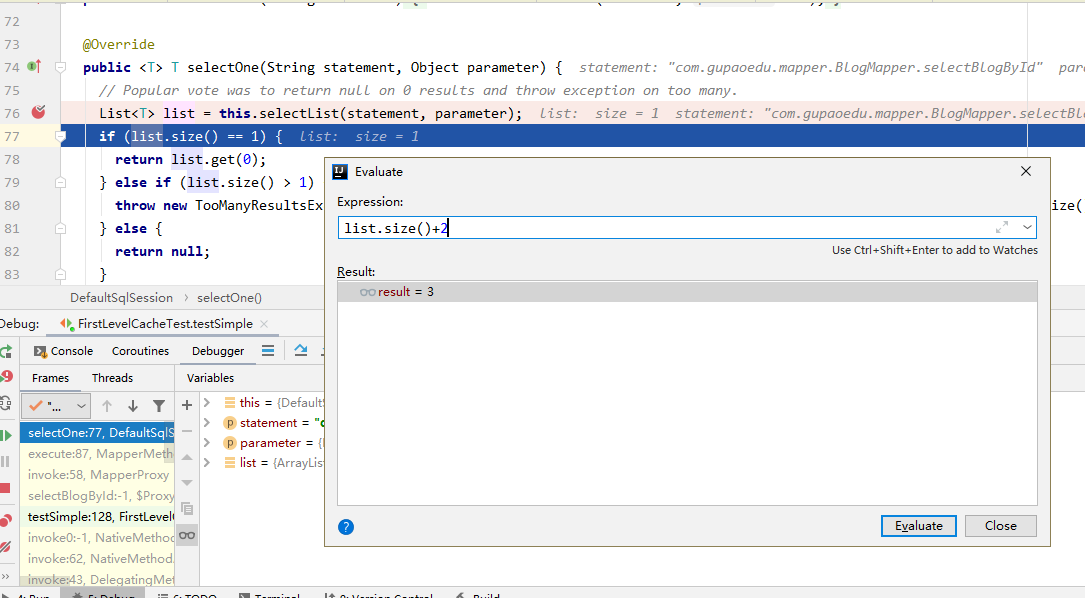Click the glasses icon beside result

tap(367, 292)
